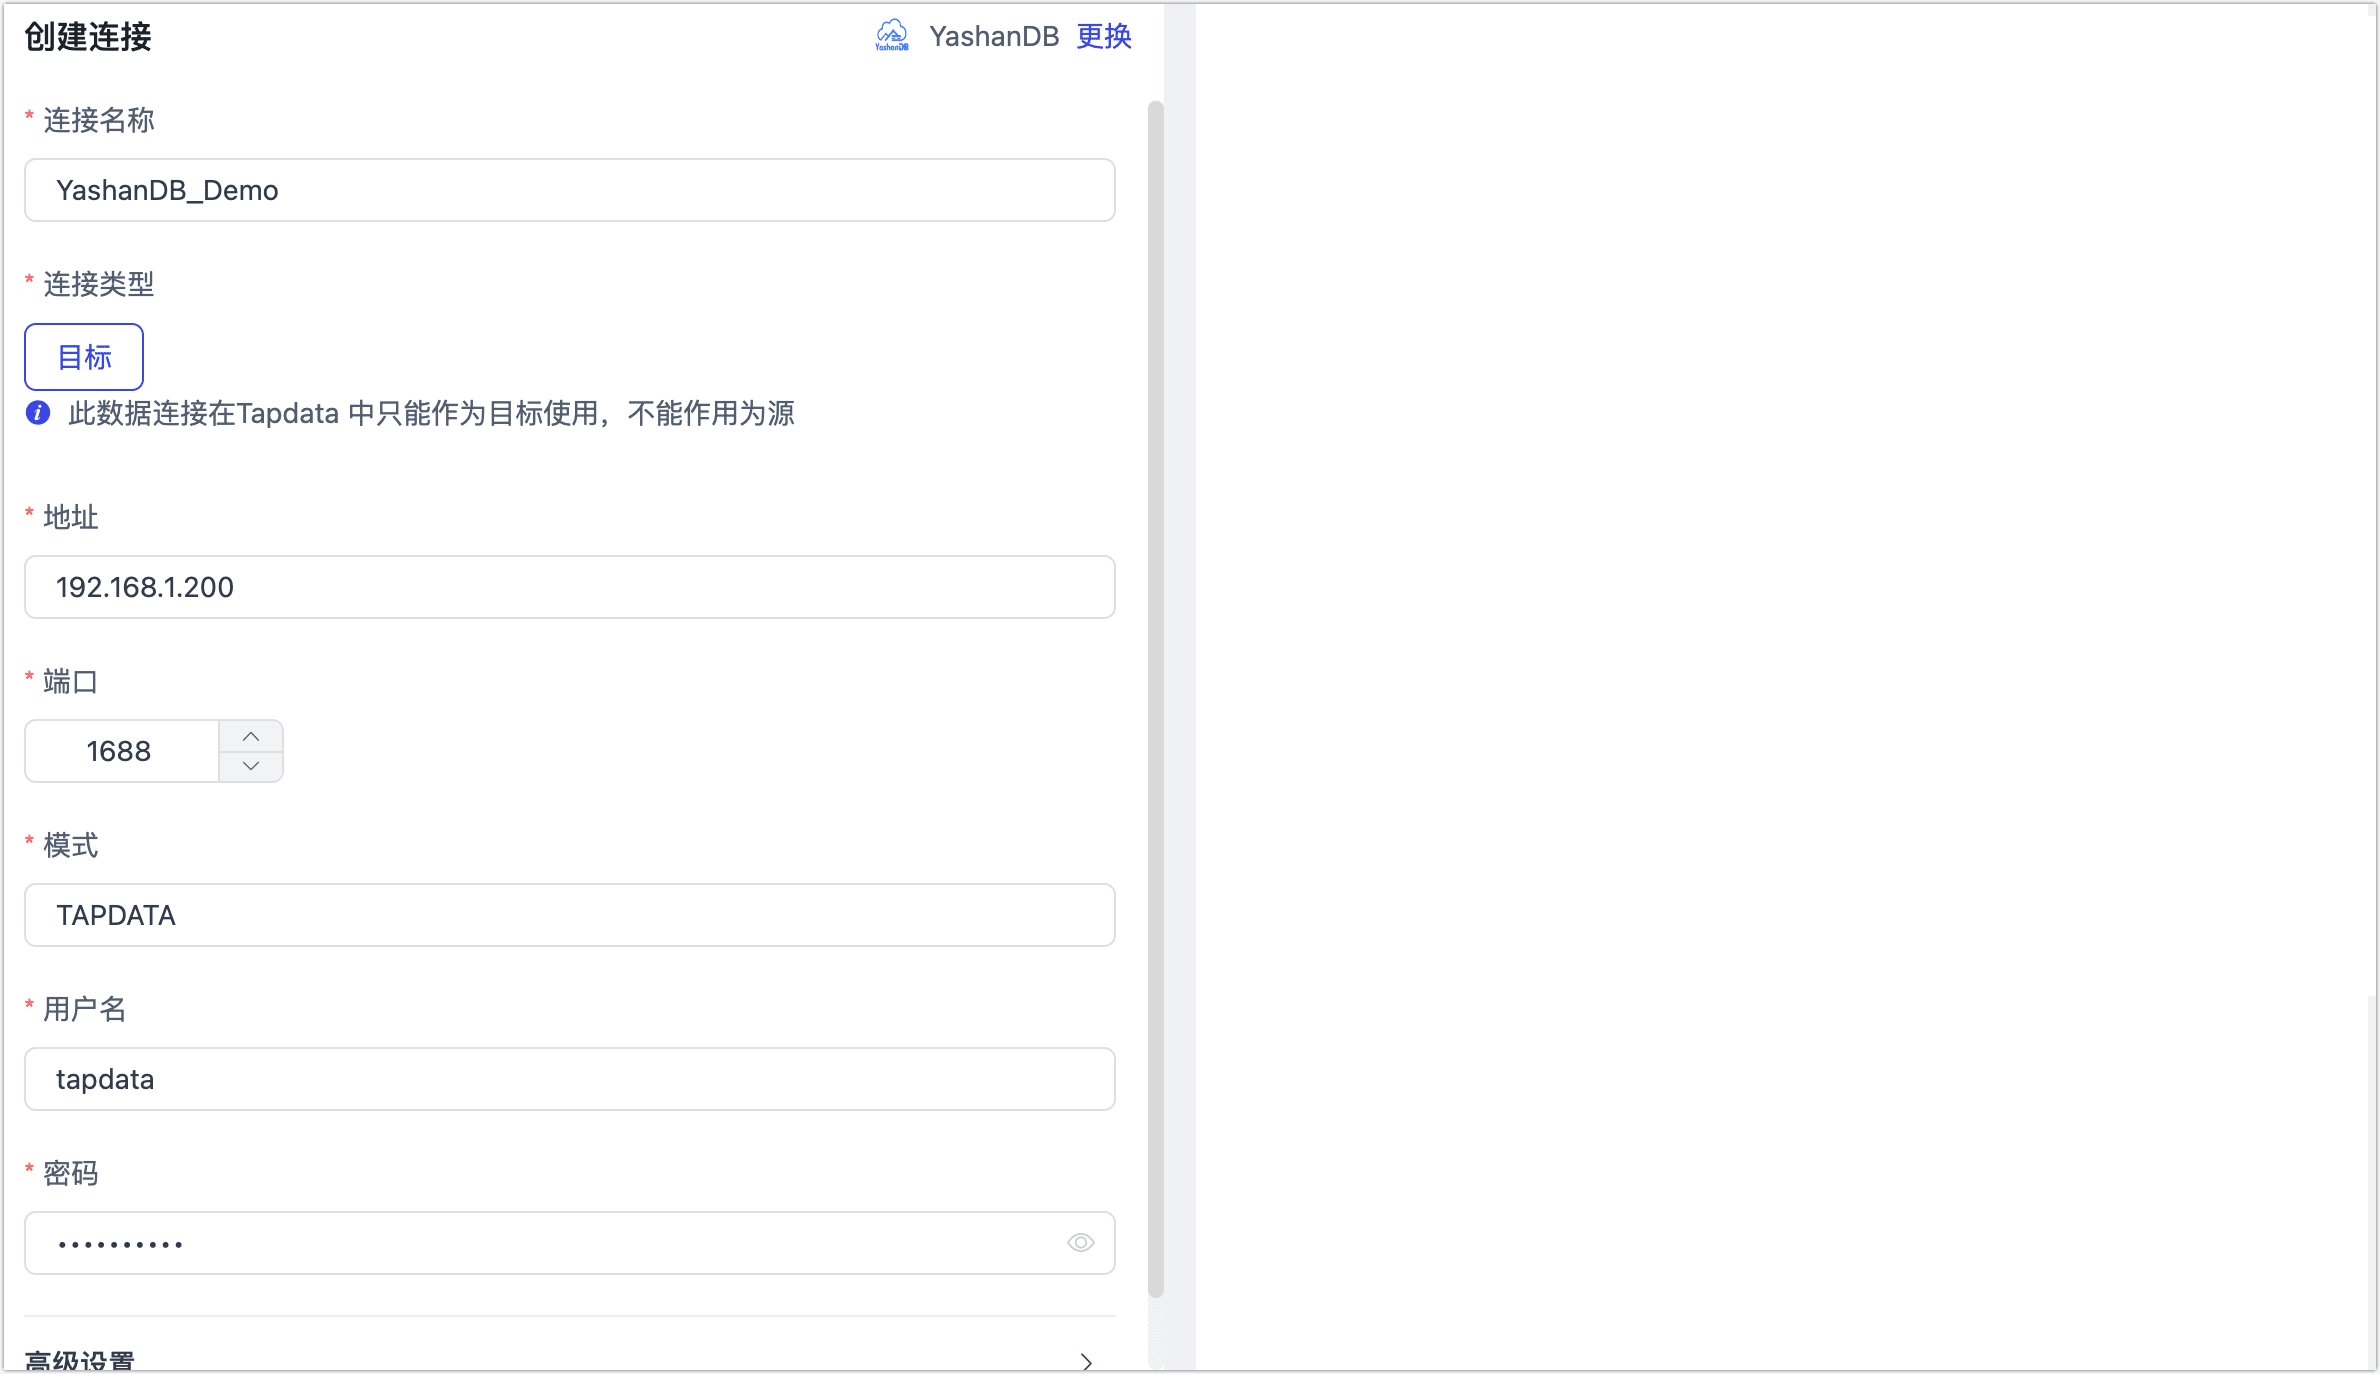The image size is (2380, 1374).
Task: Open the TAPDATA mode selector
Action: pos(569,915)
